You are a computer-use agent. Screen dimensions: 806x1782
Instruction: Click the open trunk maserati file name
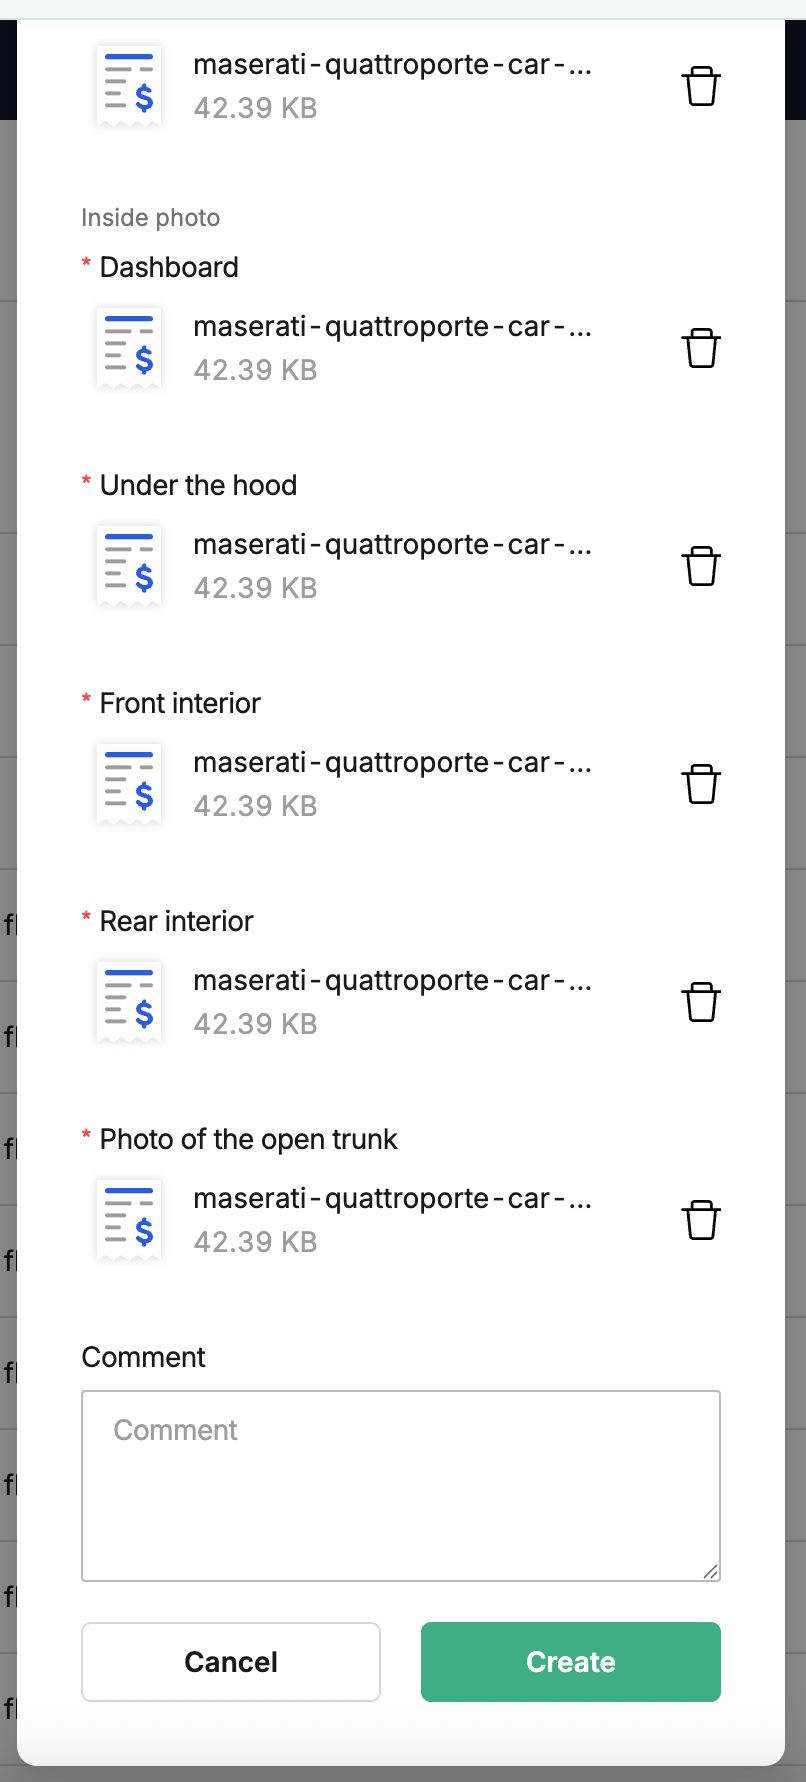[392, 1199]
